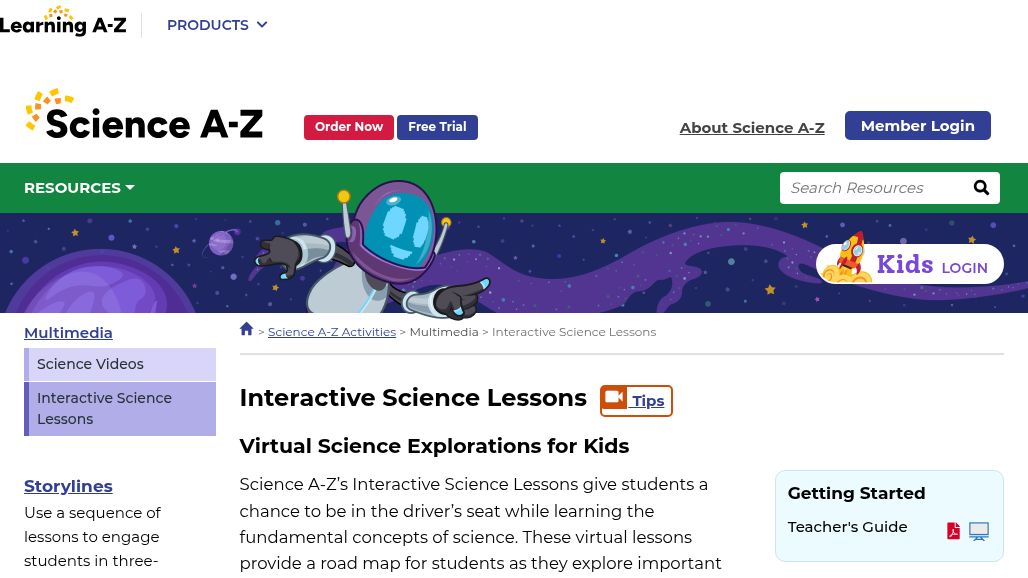1028x578 pixels.
Task: Click the Order Now button
Action: (x=349, y=127)
